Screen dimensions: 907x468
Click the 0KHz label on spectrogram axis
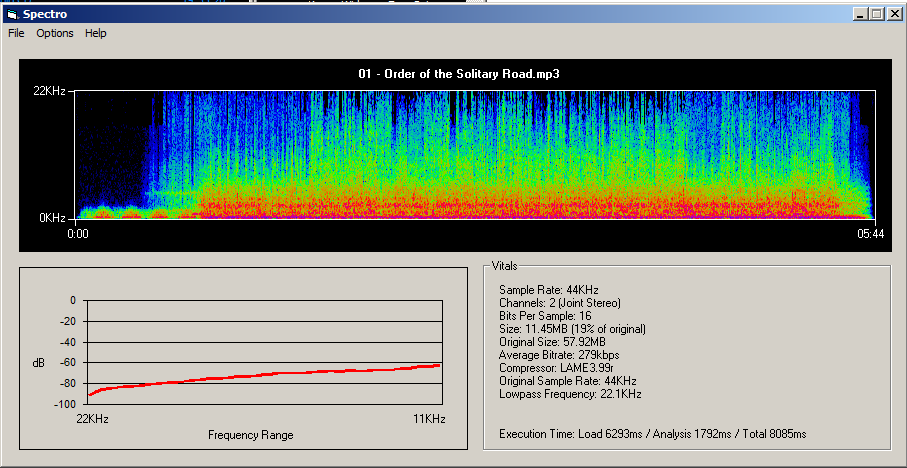(x=53, y=217)
